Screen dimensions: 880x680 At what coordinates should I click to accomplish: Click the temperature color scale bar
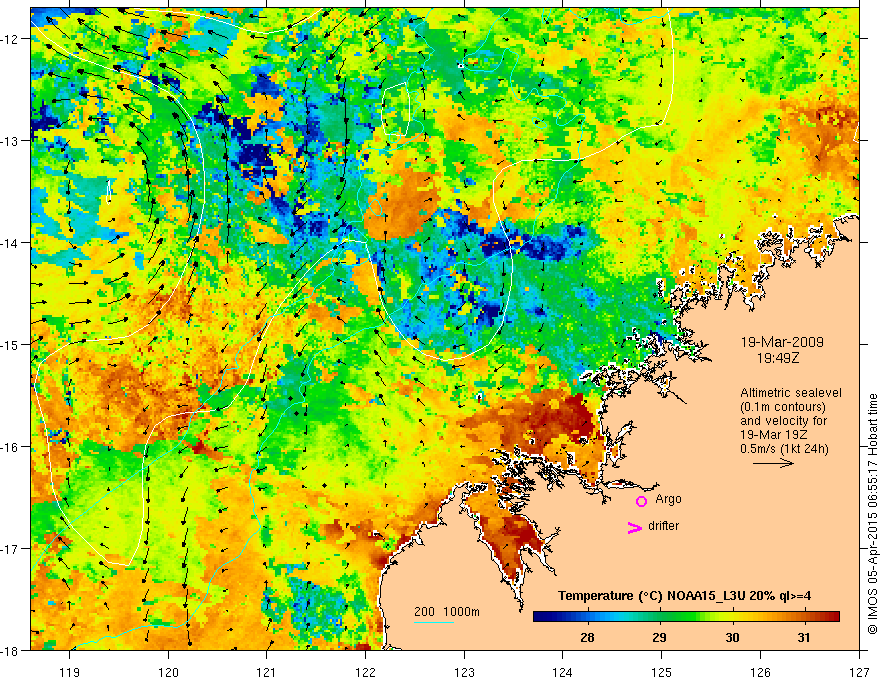(x=686, y=616)
